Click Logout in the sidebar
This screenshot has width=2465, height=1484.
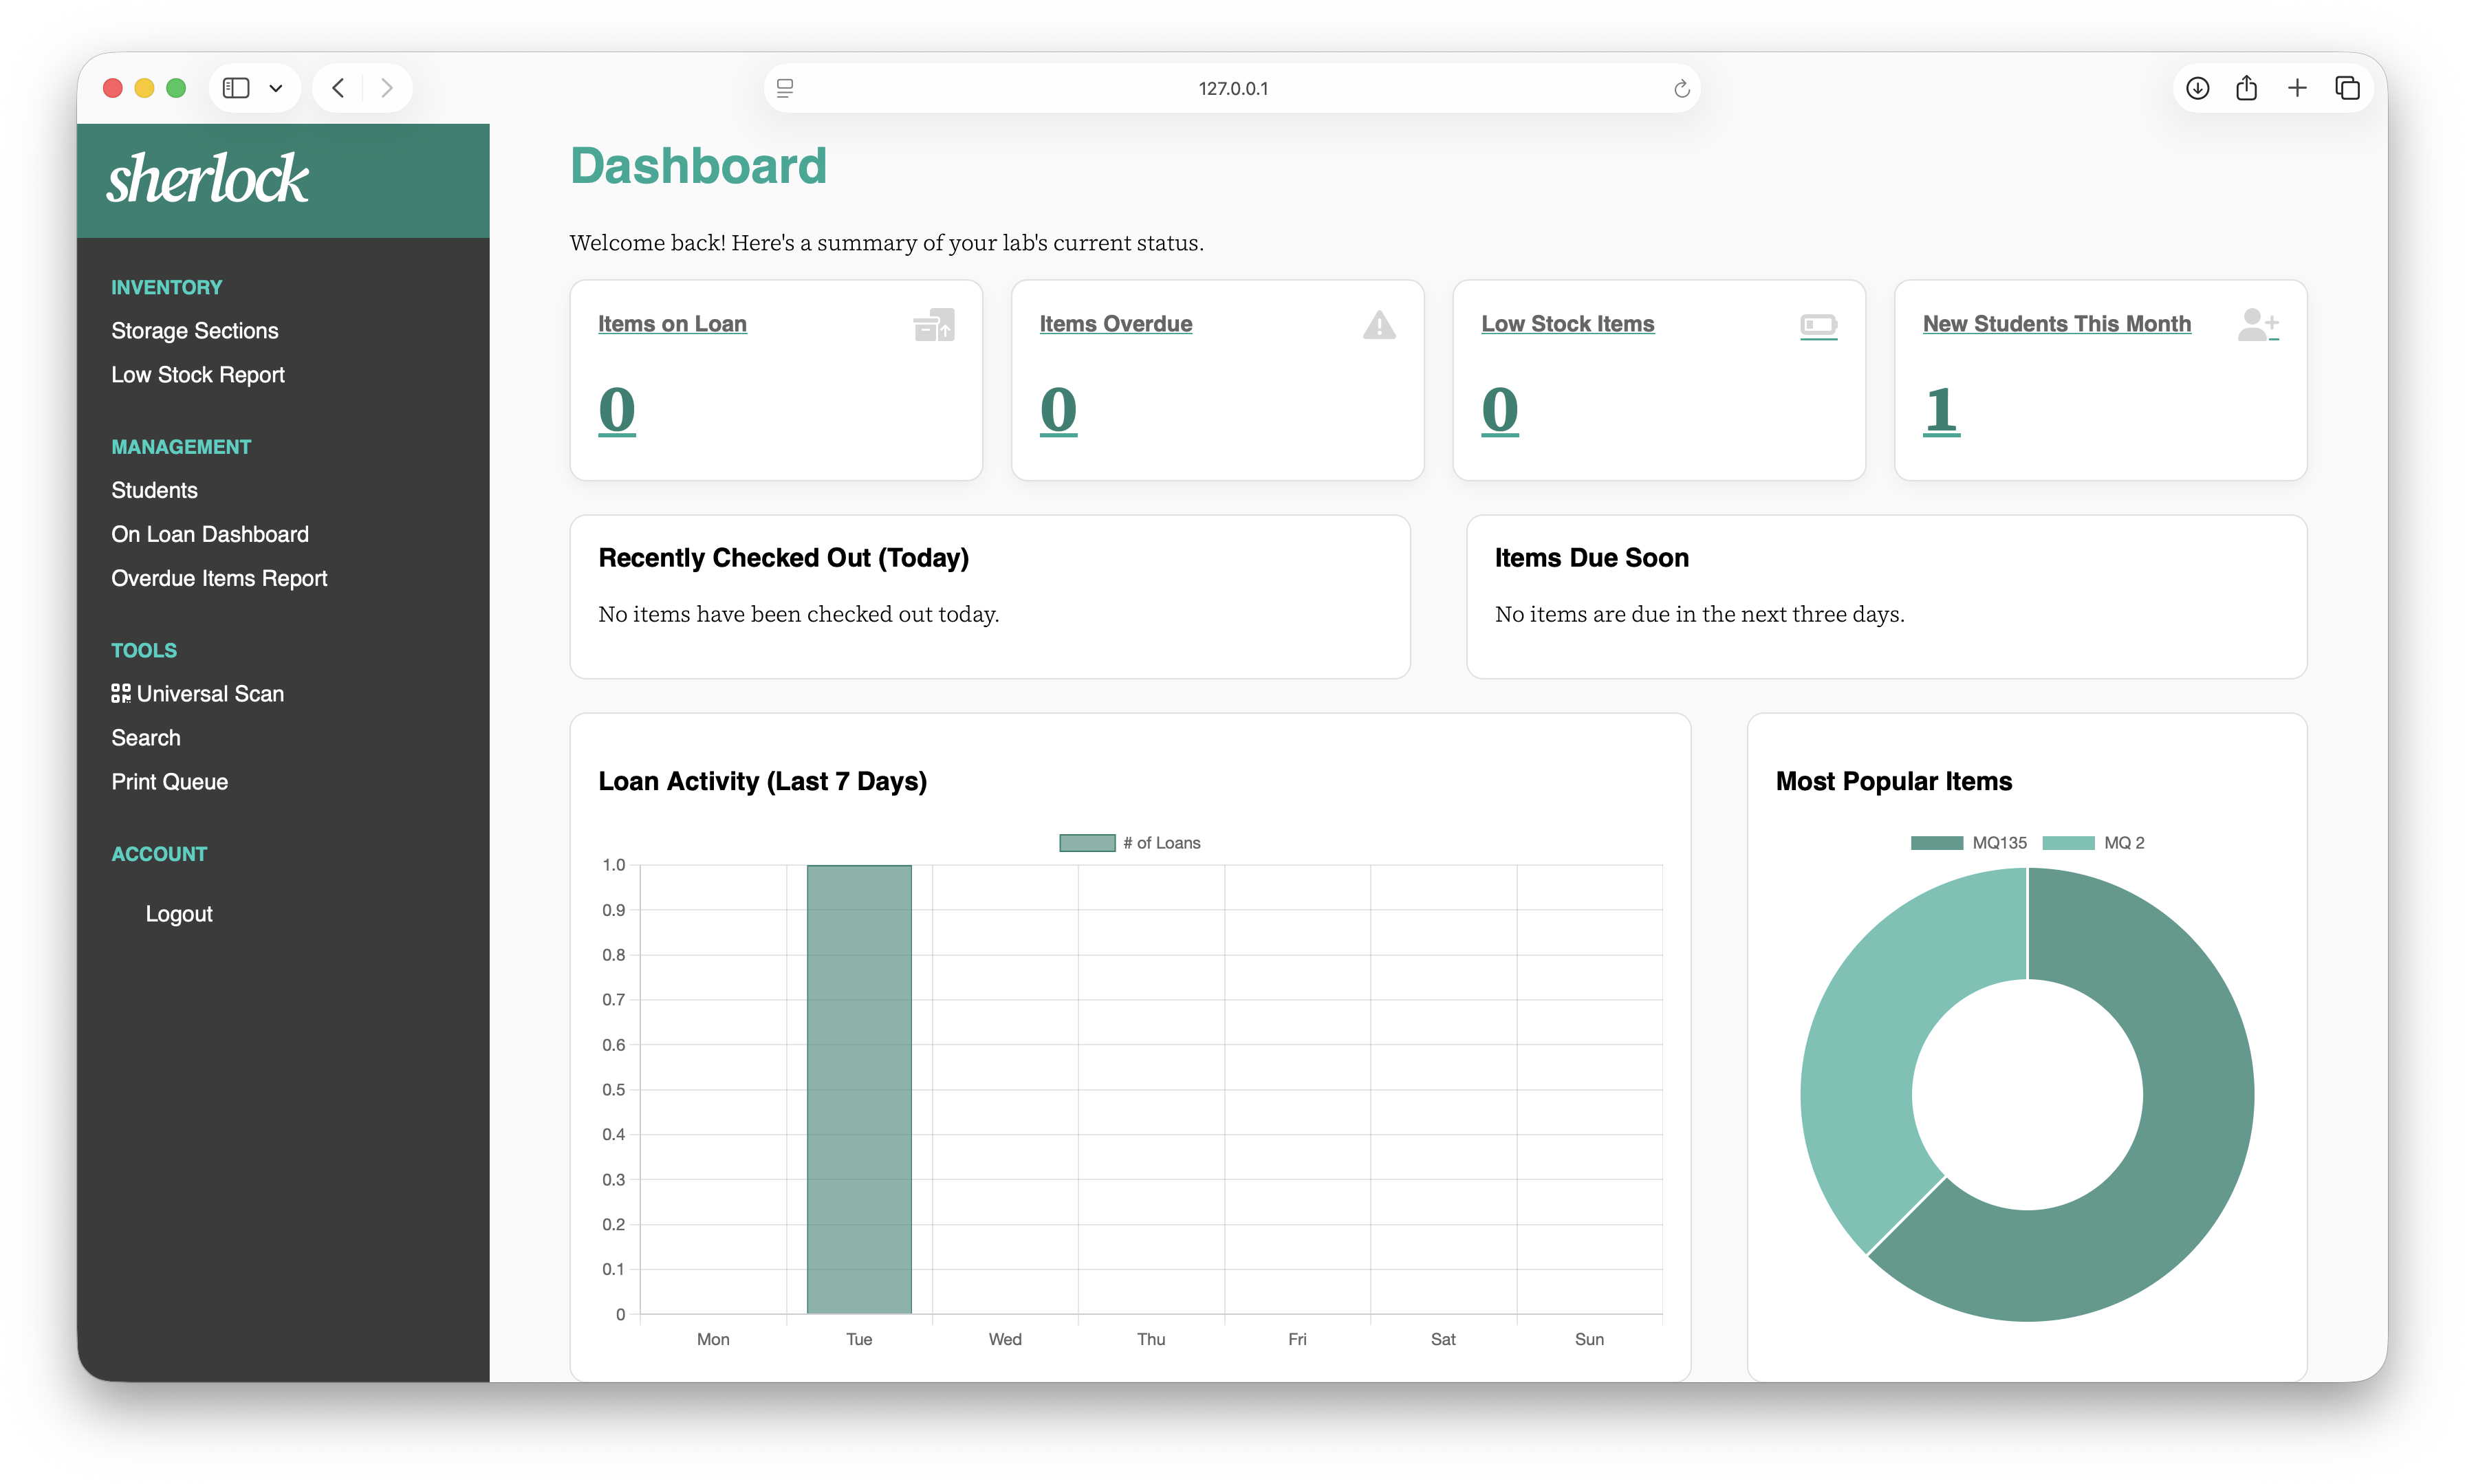coord(178,913)
